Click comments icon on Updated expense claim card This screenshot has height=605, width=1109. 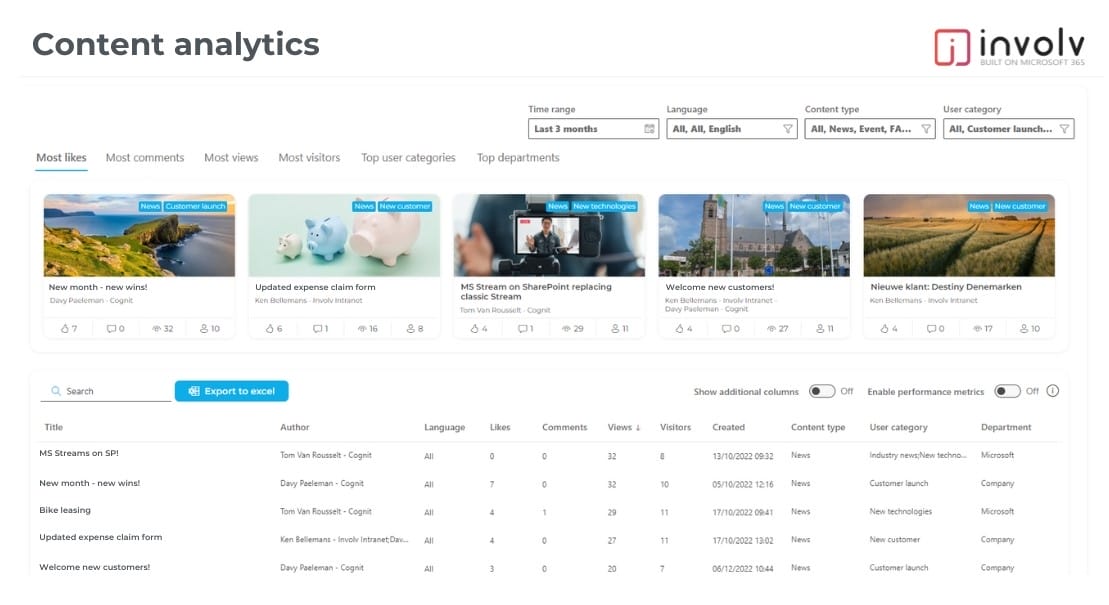click(318, 328)
